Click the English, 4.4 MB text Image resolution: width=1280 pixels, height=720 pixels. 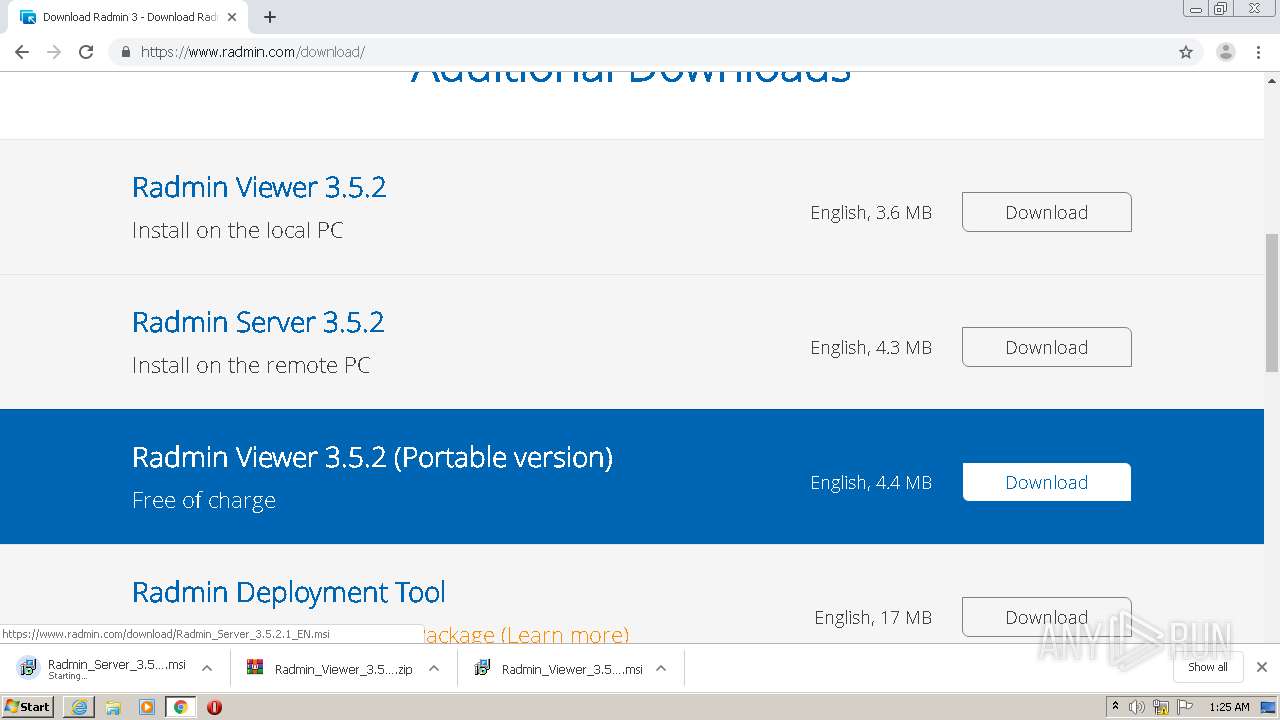871,483
